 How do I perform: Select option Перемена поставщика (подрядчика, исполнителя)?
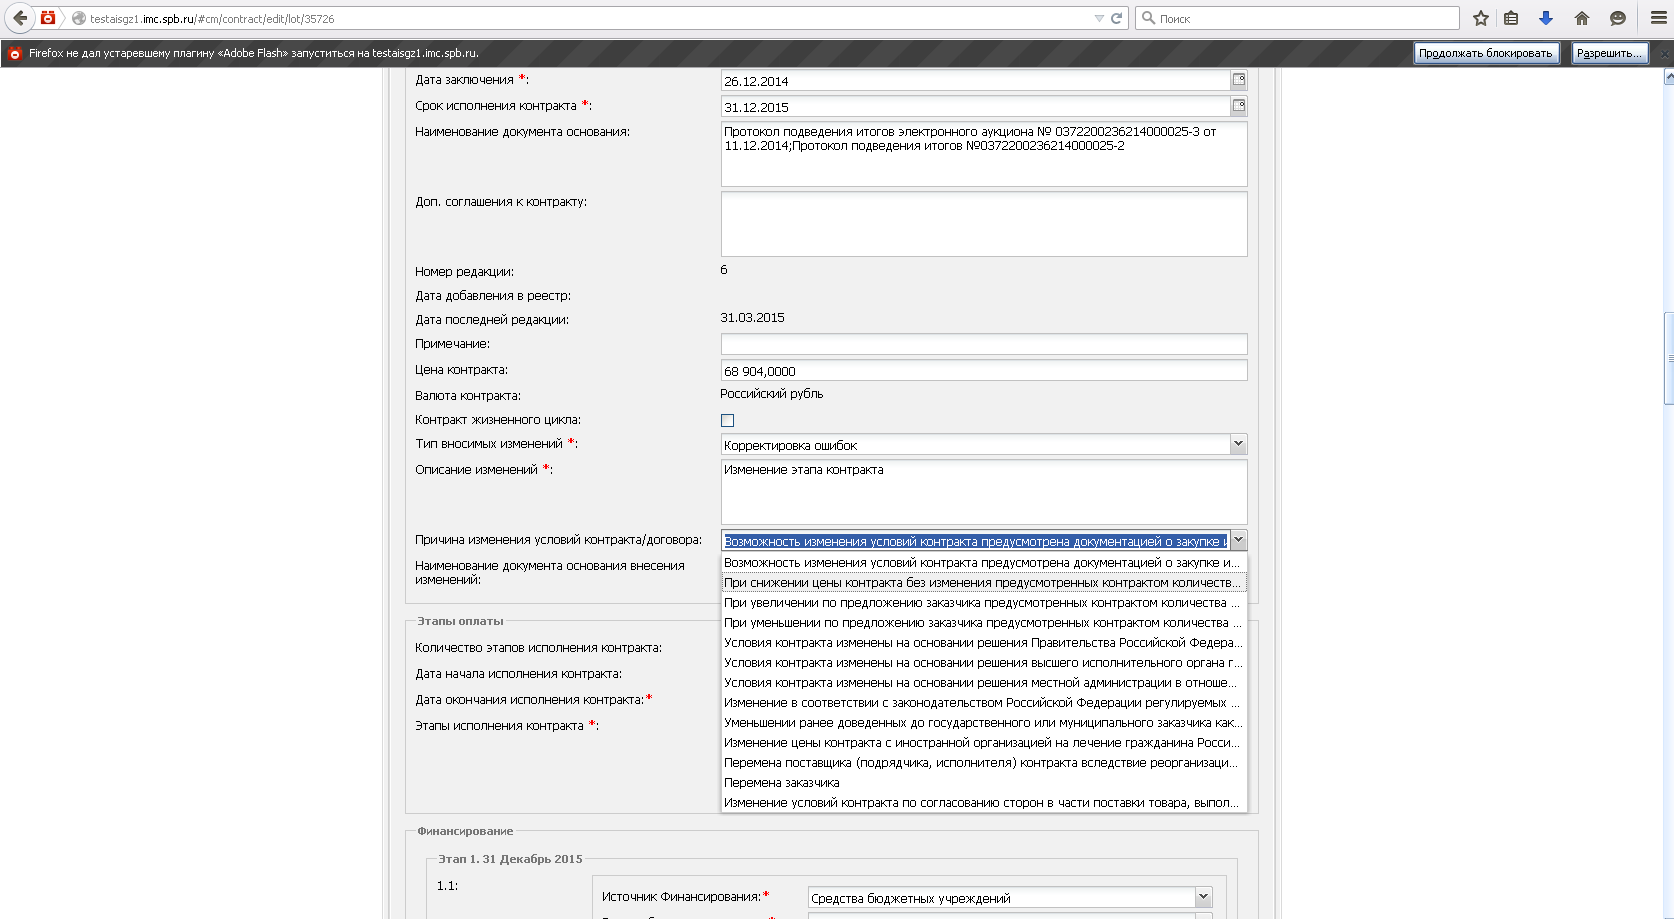point(984,763)
